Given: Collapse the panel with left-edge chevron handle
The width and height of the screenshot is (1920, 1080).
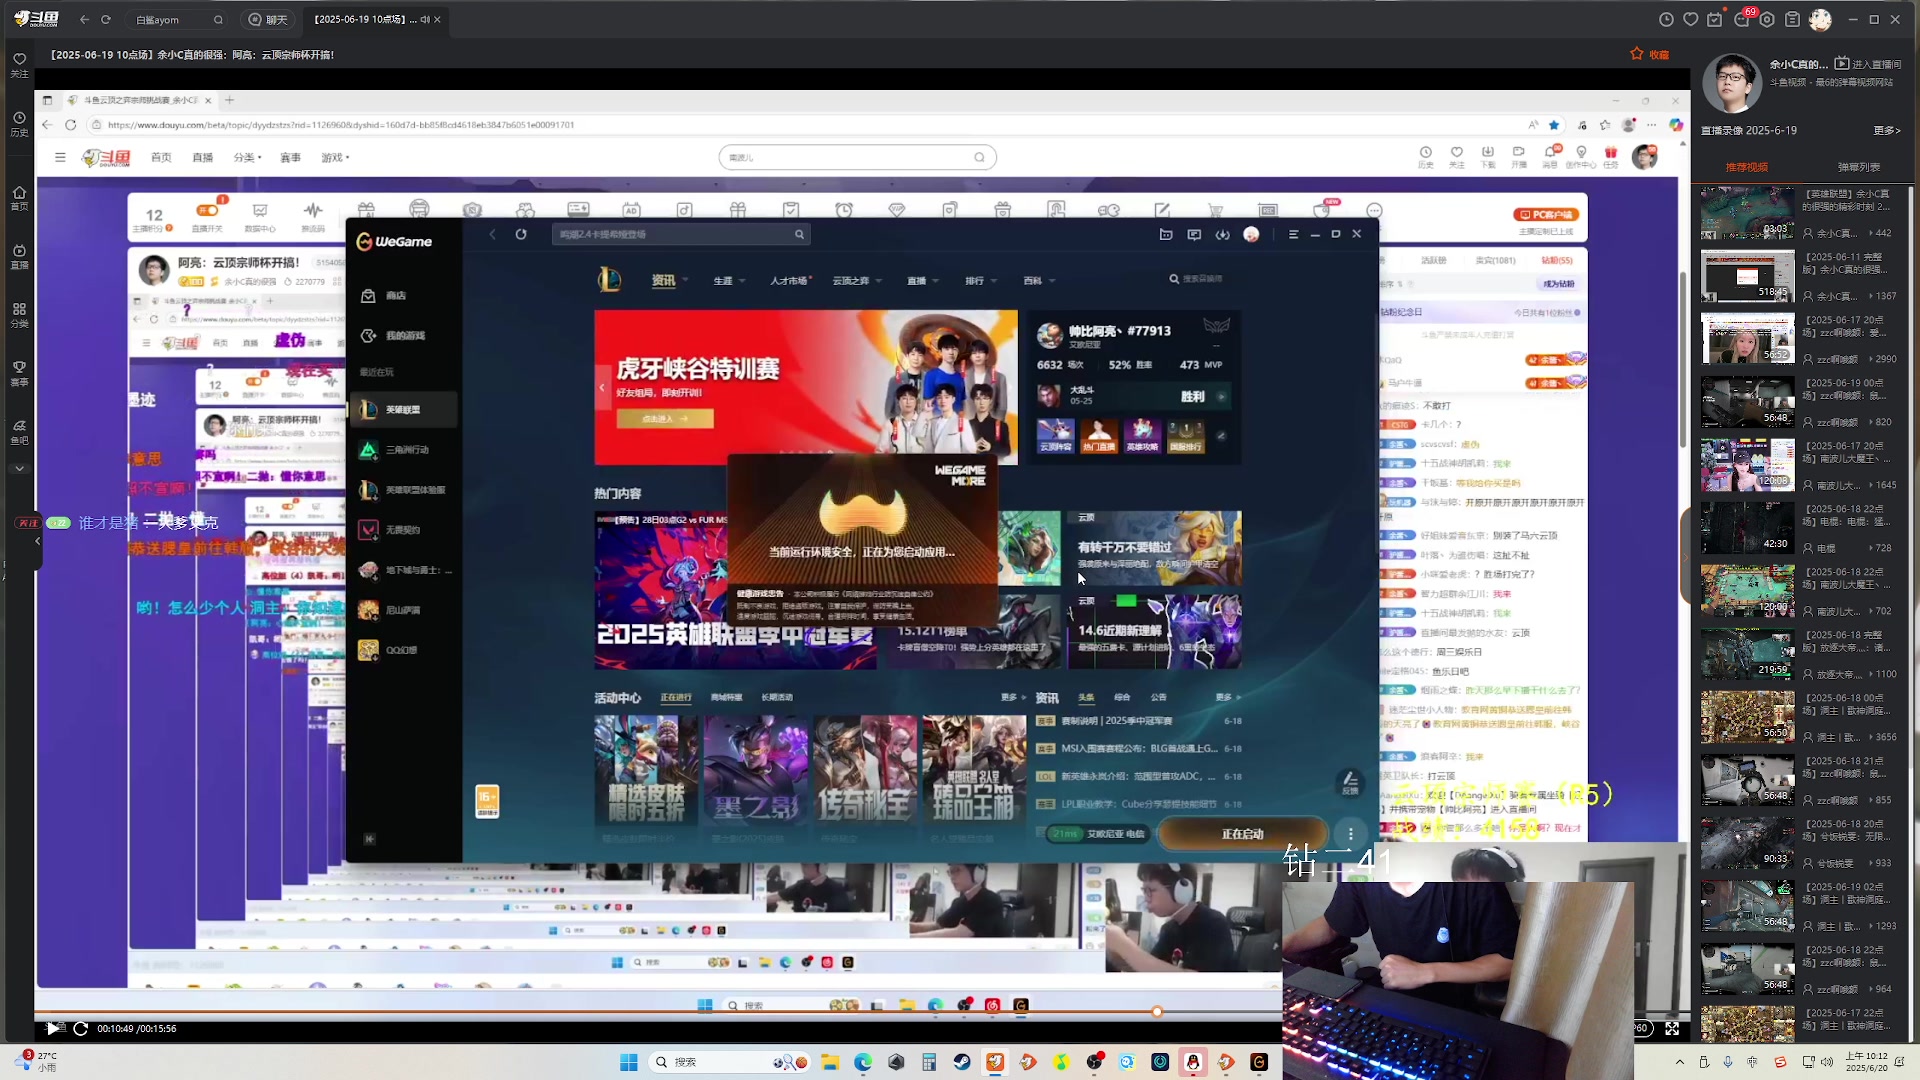Looking at the screenshot, I should (37, 541).
